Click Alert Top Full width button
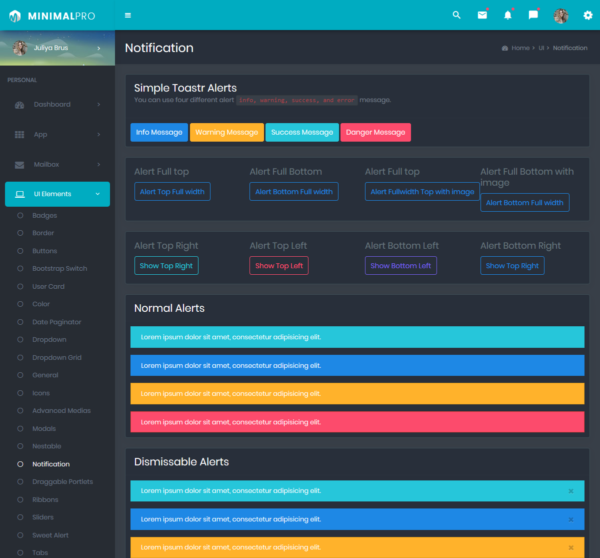The height and width of the screenshot is (558, 600). [172, 192]
